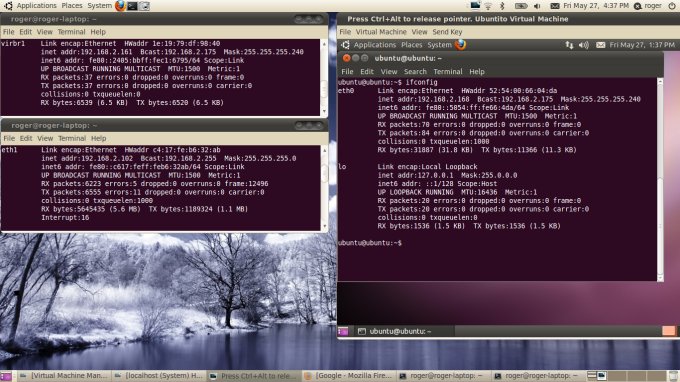The height and width of the screenshot is (382, 680).
Task: Open the mail envelope indicator in host panel
Action: coord(555,6)
